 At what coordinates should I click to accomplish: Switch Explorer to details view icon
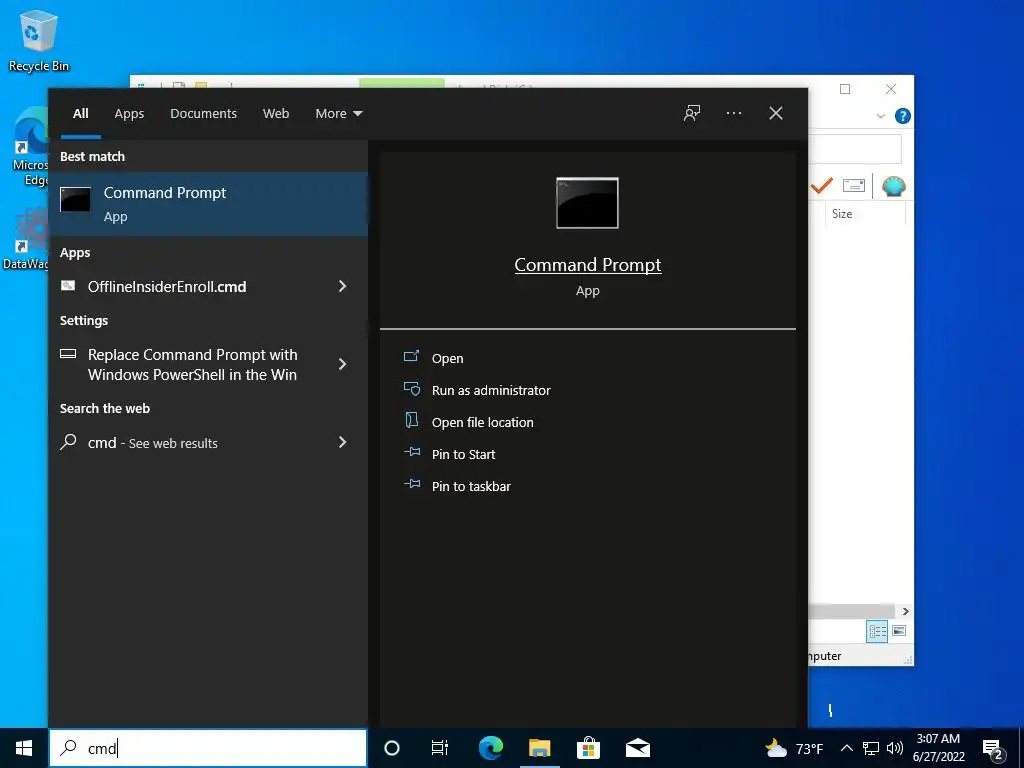click(877, 631)
